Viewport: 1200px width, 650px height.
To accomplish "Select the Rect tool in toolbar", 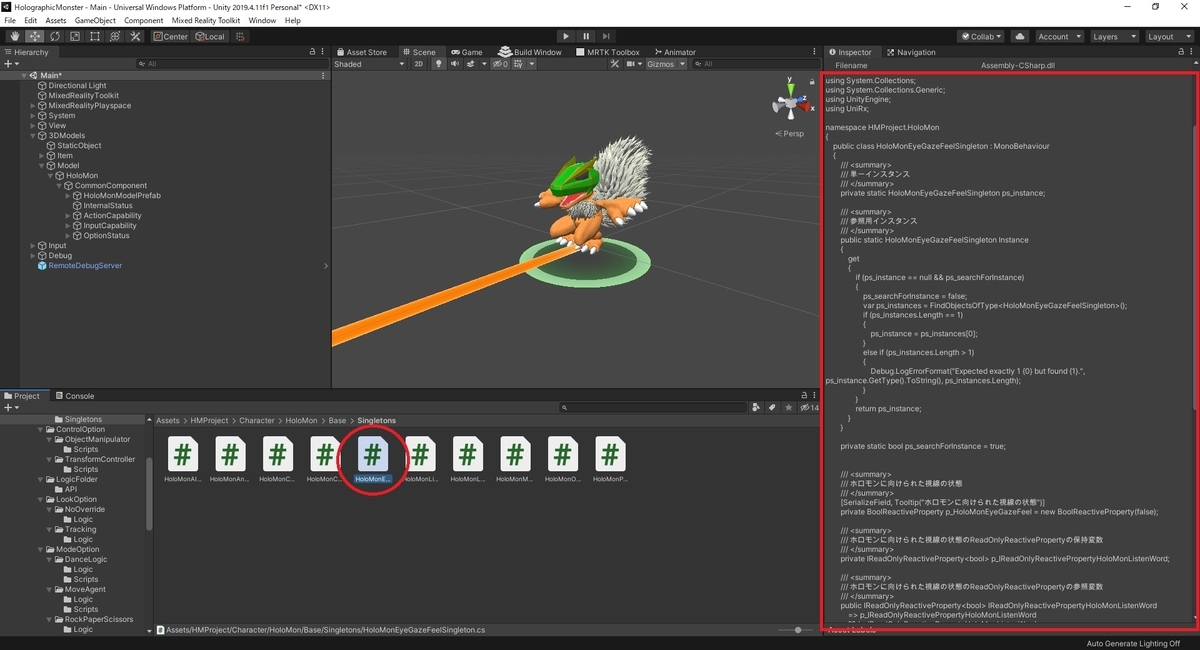I will 94,36.
